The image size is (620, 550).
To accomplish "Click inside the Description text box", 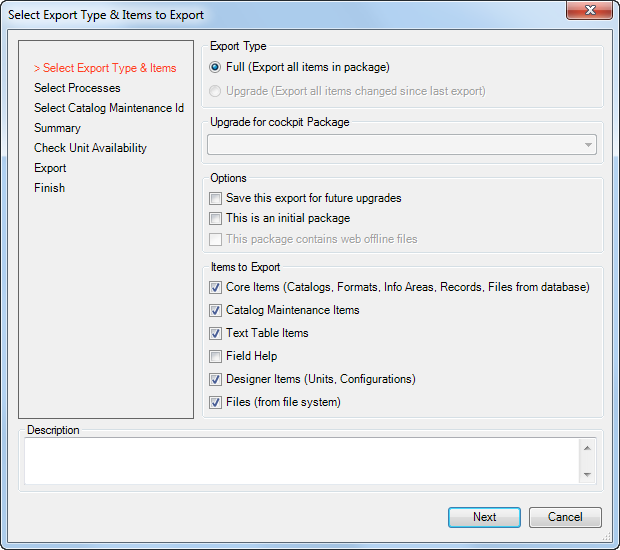I will tap(302, 461).
